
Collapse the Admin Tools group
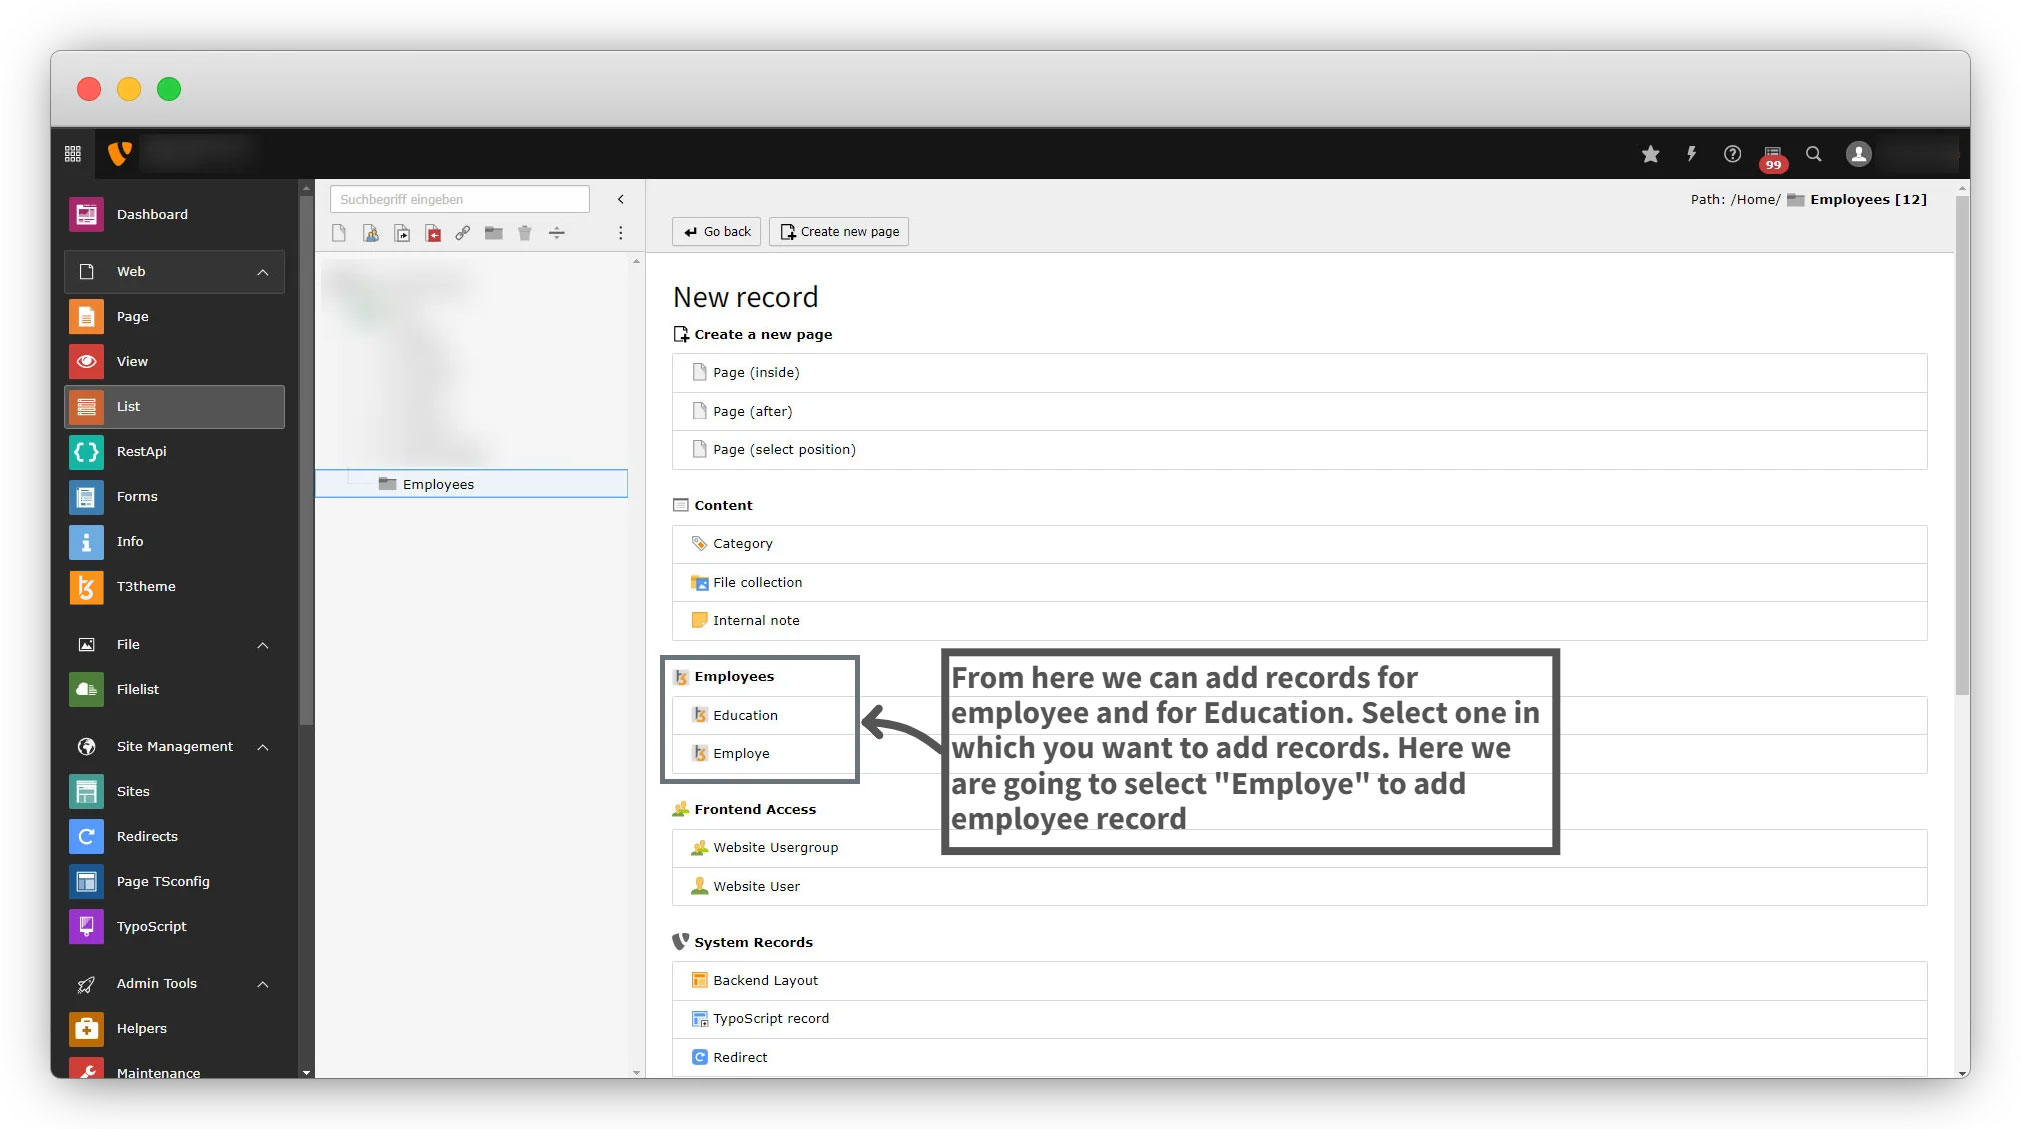pos(263,984)
